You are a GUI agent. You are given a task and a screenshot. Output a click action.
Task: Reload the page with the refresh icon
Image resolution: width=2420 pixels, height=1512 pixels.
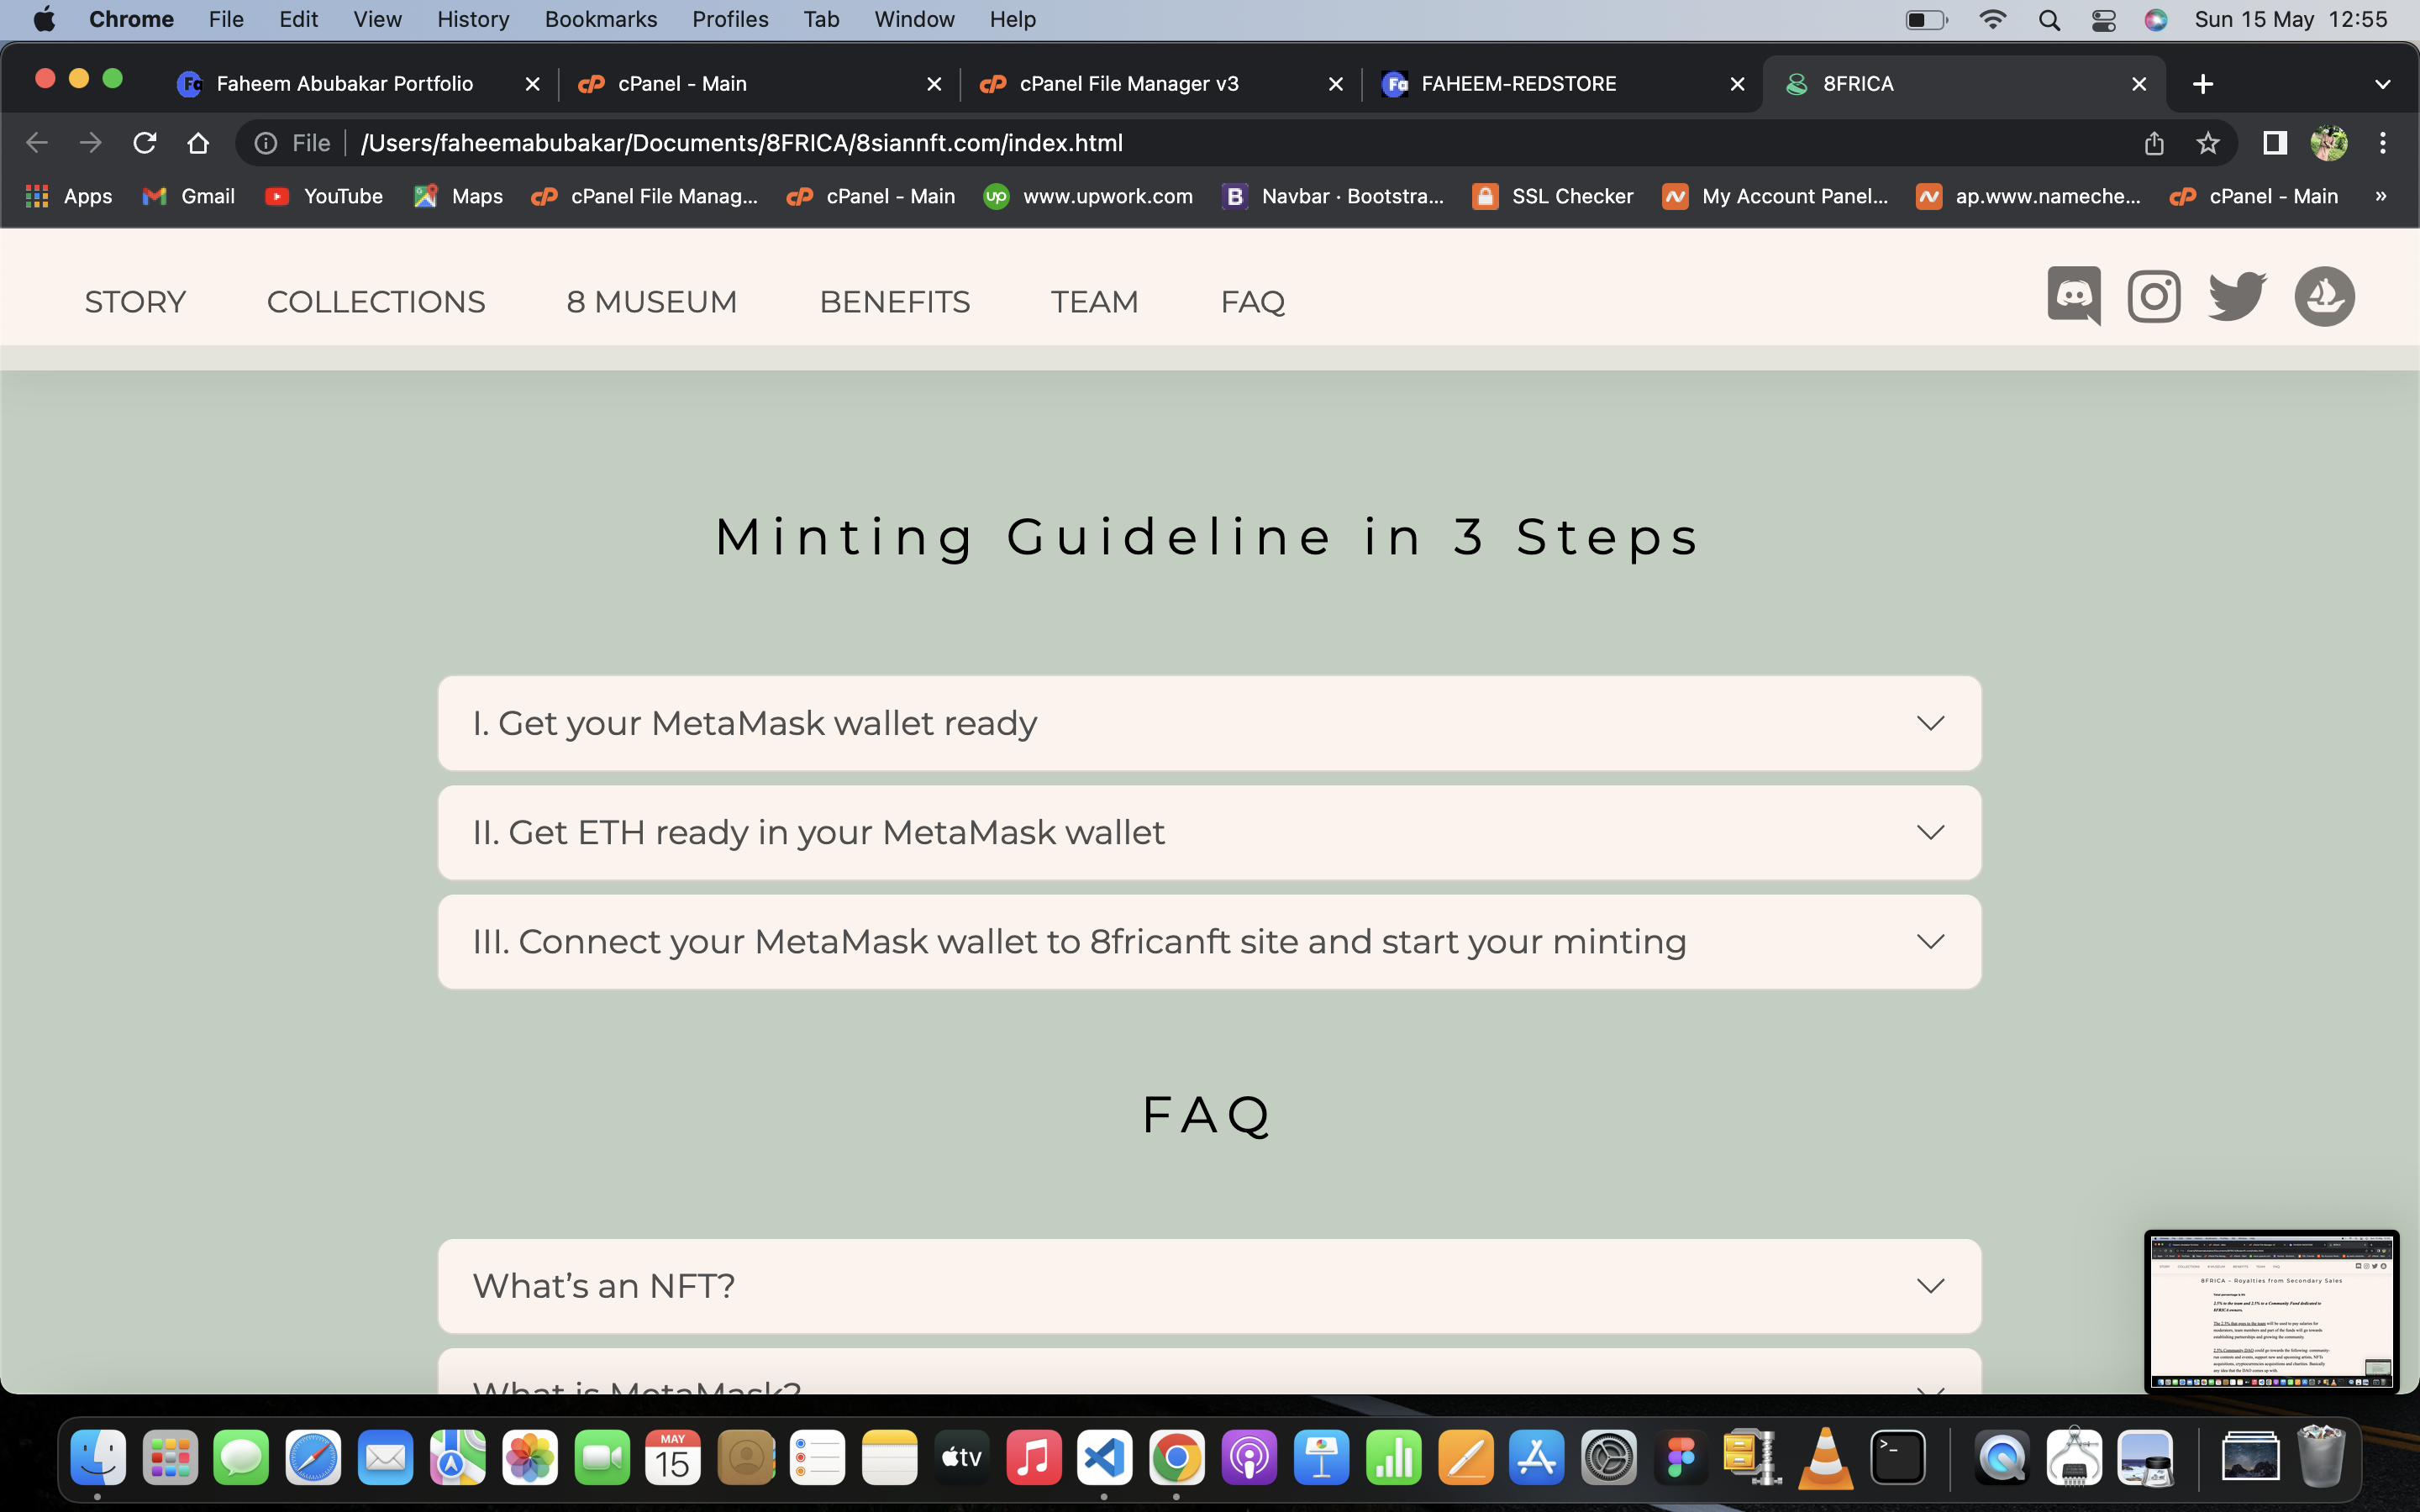coord(145,143)
